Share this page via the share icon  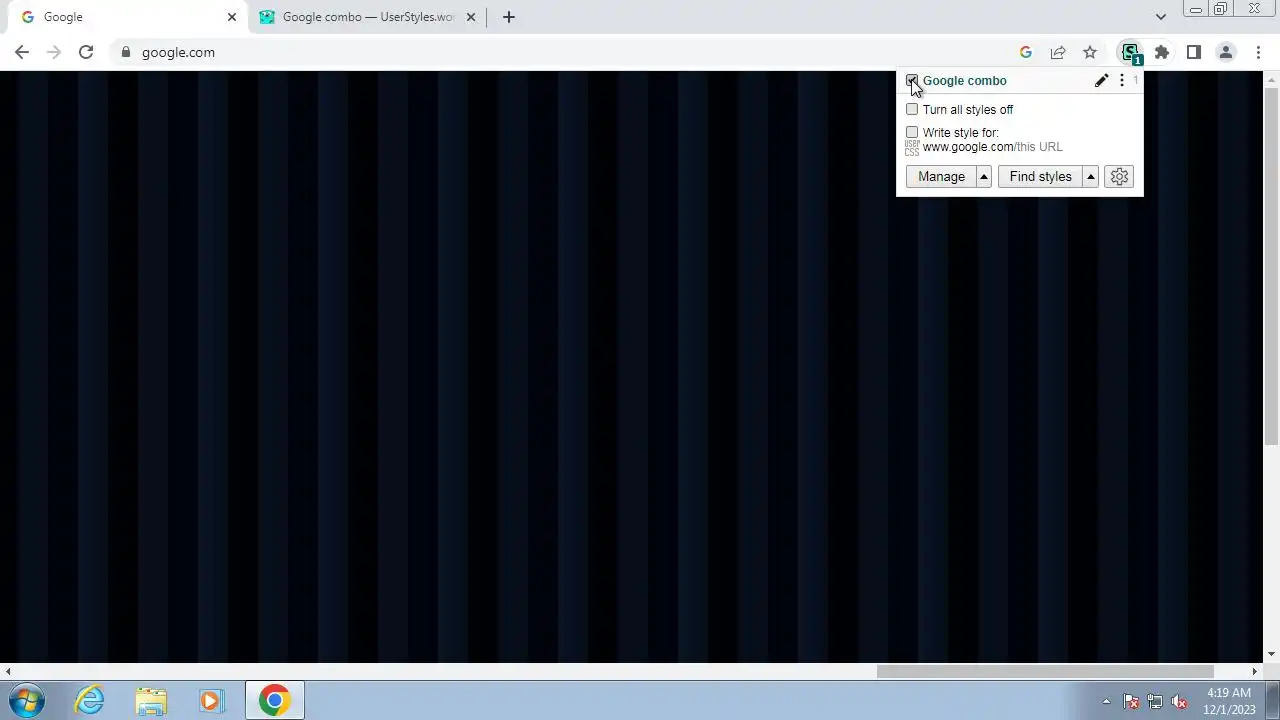[x=1058, y=52]
